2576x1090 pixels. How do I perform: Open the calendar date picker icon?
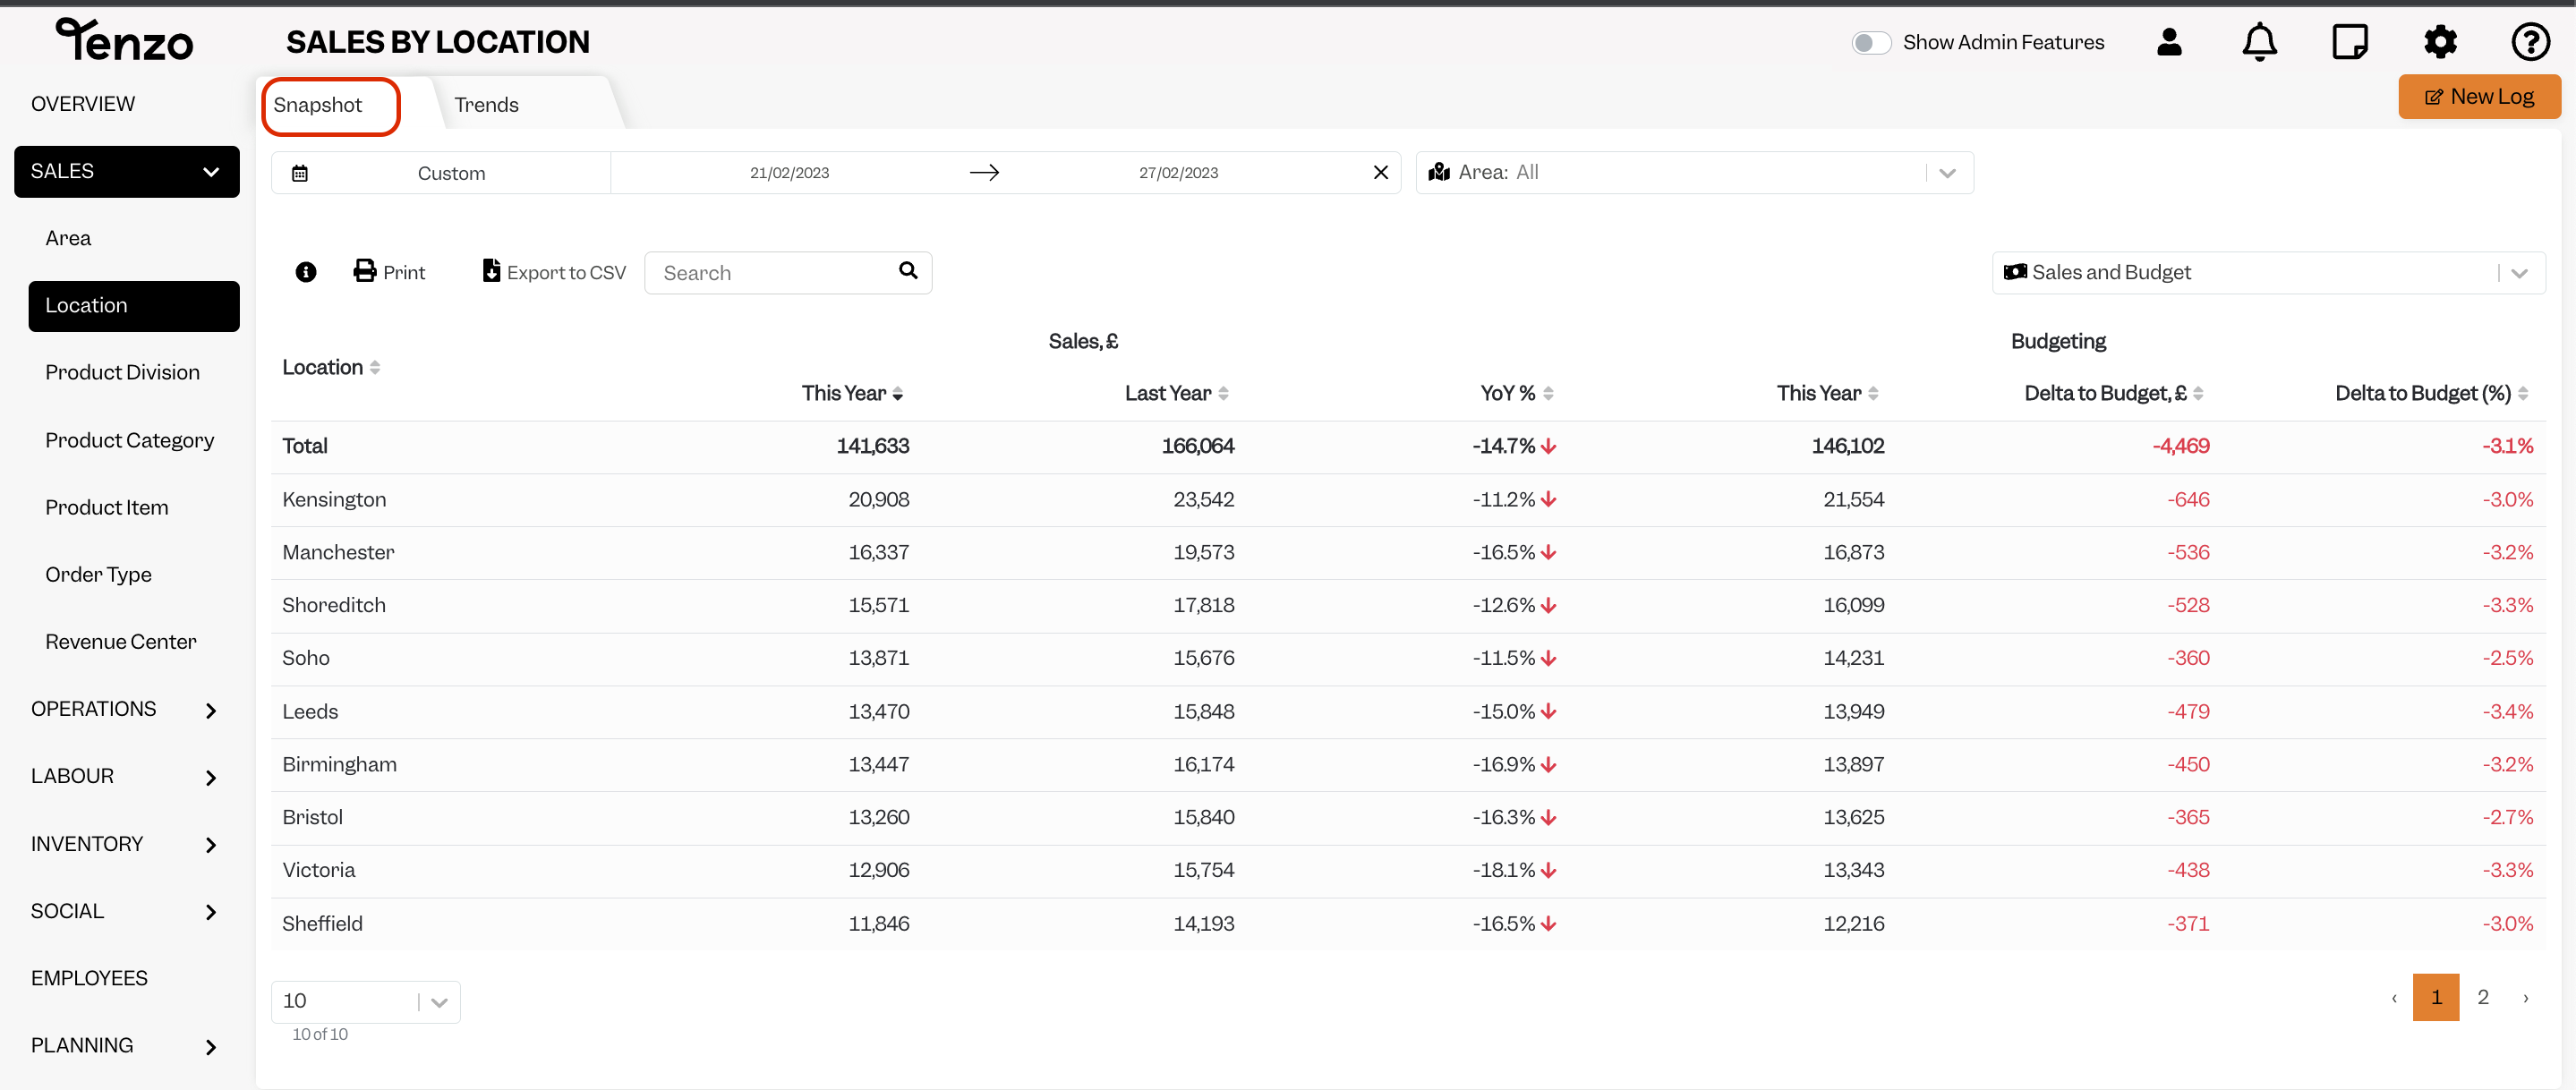click(x=299, y=172)
